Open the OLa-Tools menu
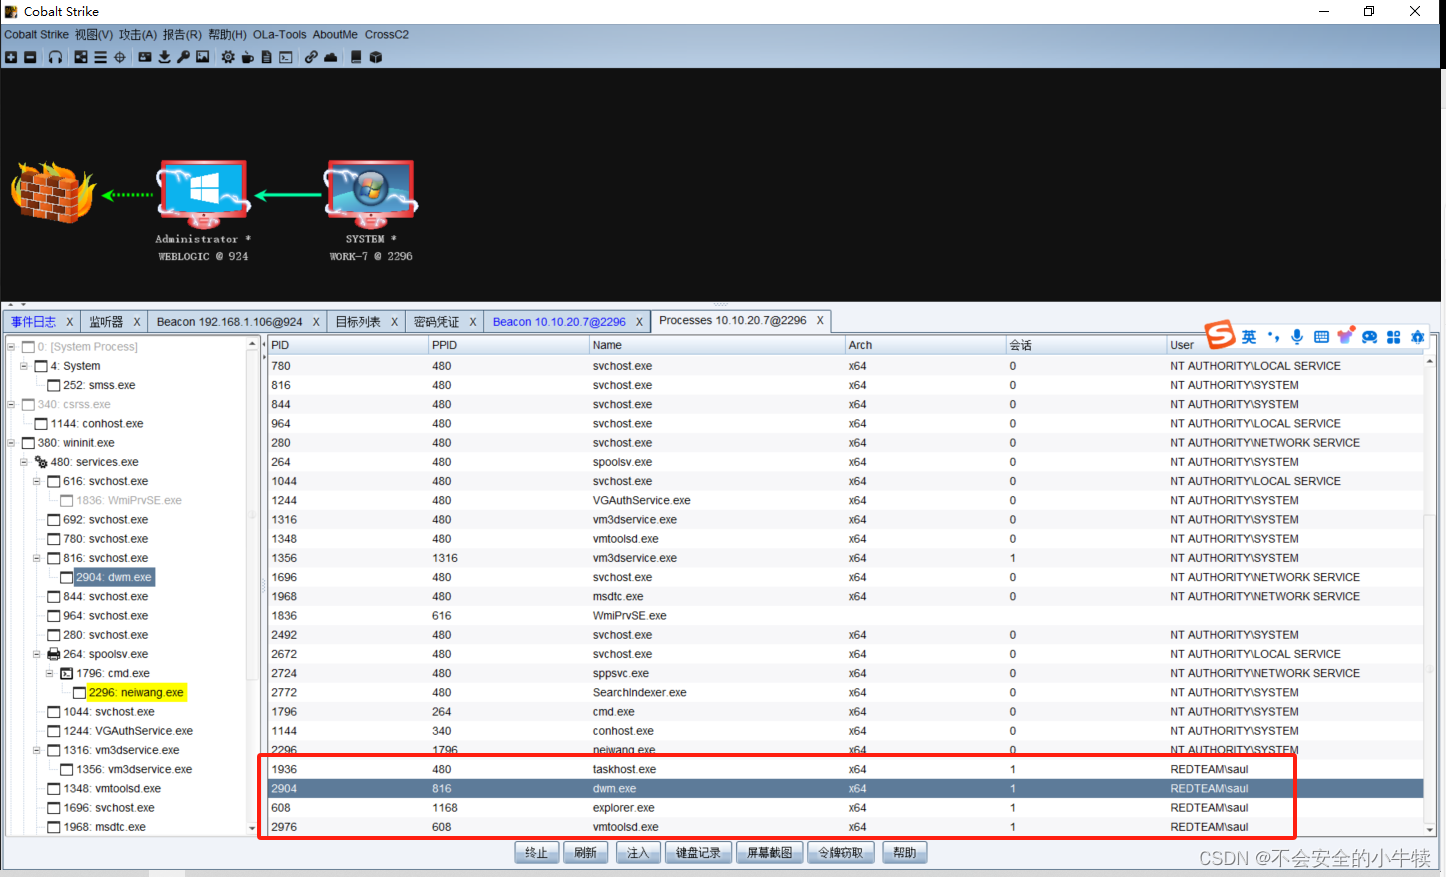 click(x=280, y=34)
